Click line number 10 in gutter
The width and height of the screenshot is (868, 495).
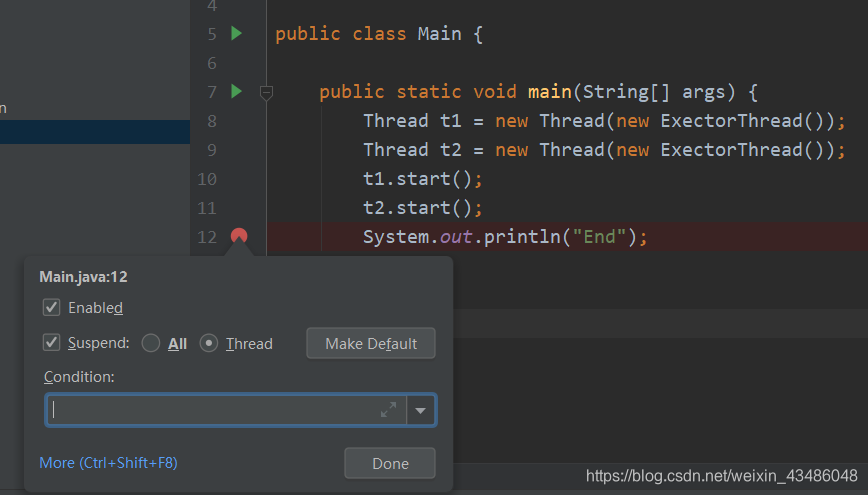207,179
